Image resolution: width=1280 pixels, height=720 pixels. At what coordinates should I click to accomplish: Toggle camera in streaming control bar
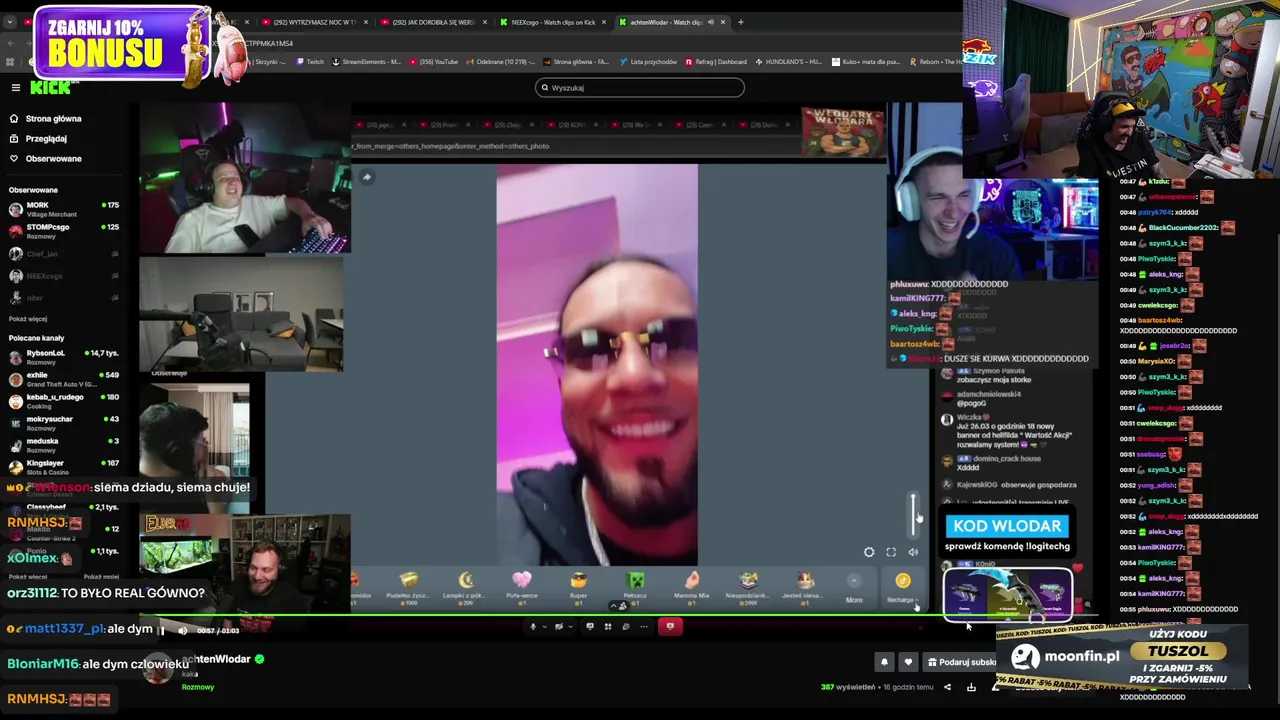tap(559, 627)
